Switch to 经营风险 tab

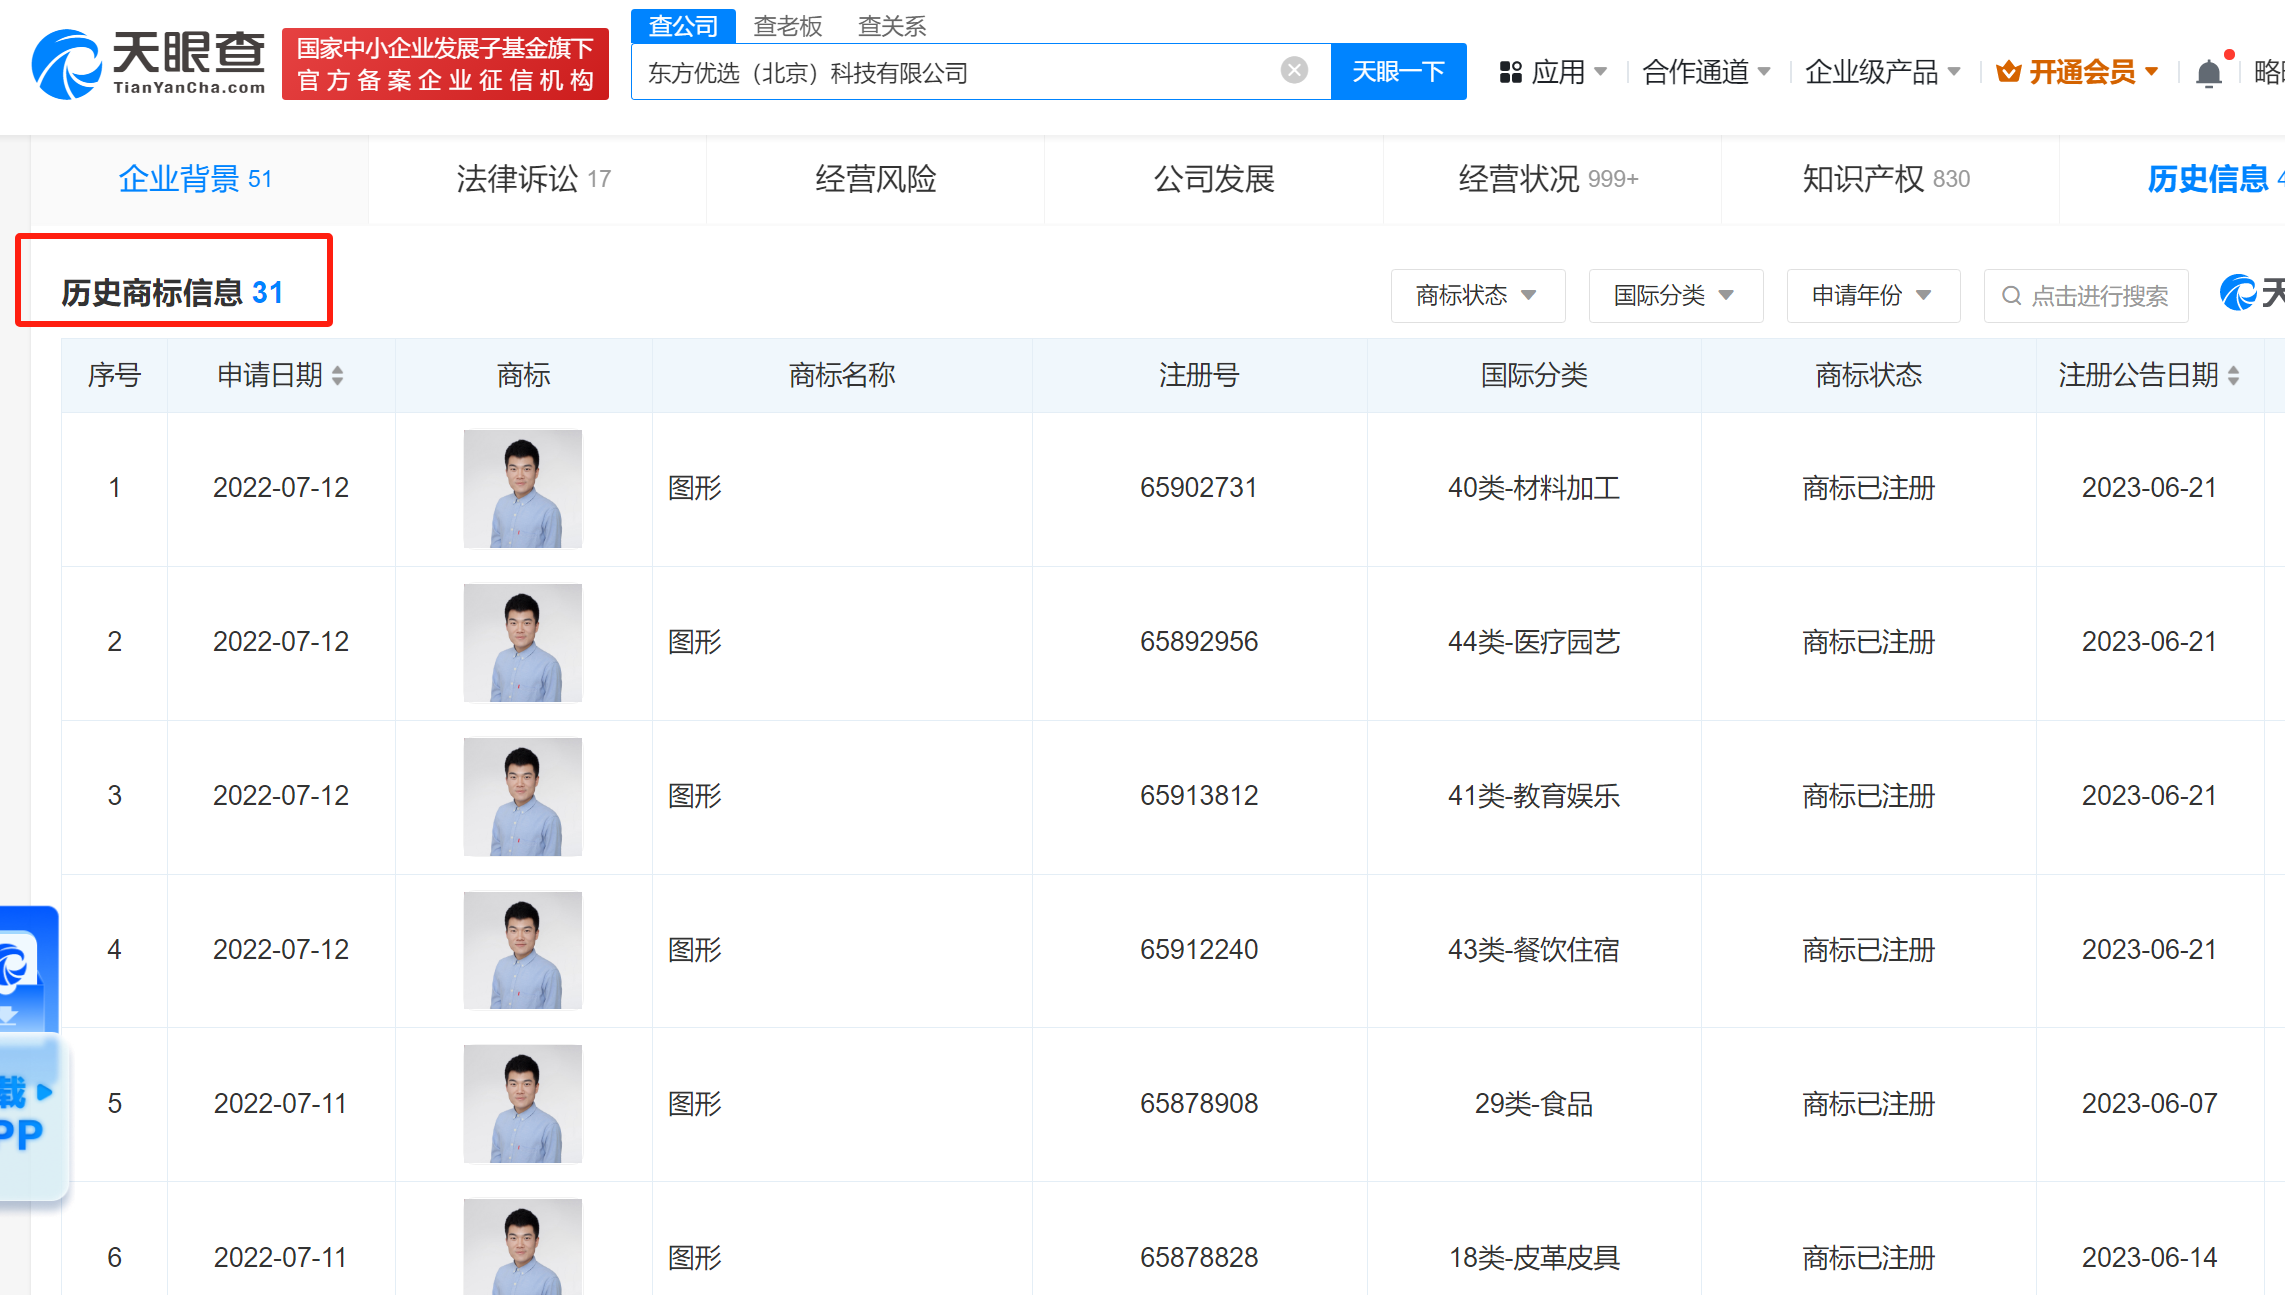876,179
